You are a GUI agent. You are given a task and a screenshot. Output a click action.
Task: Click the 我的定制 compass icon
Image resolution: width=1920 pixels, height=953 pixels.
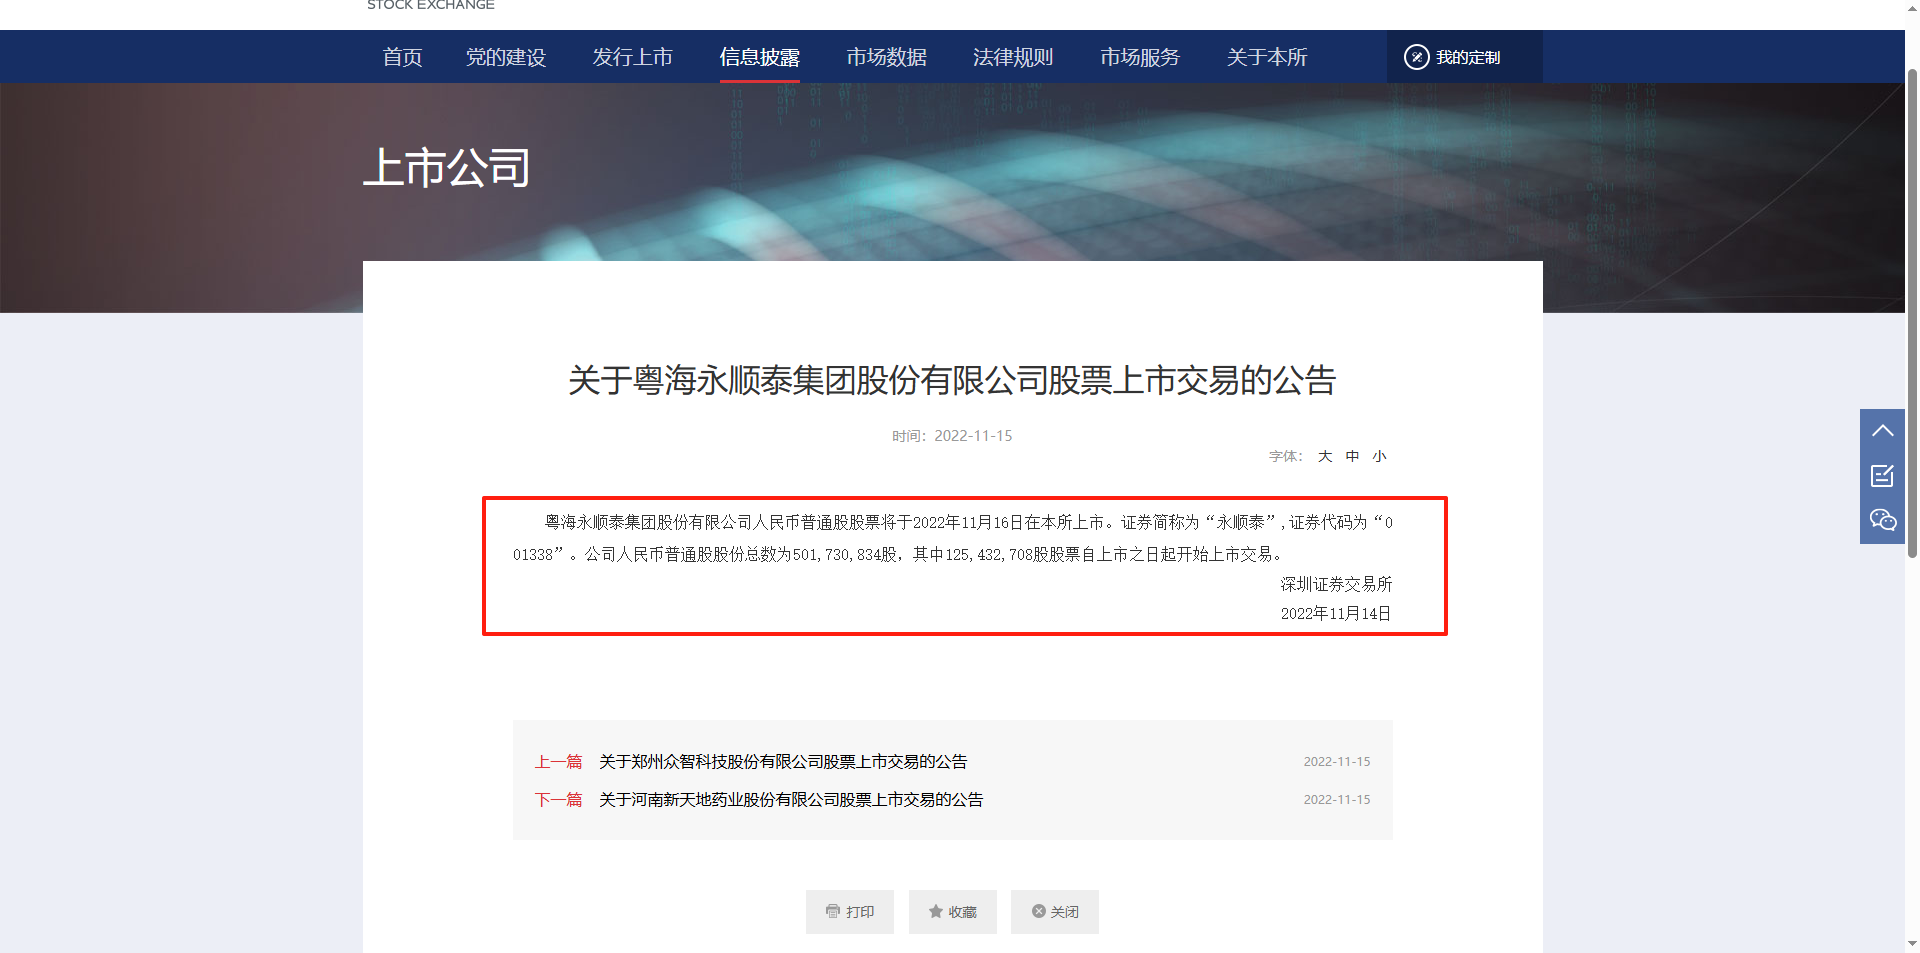(x=1416, y=57)
